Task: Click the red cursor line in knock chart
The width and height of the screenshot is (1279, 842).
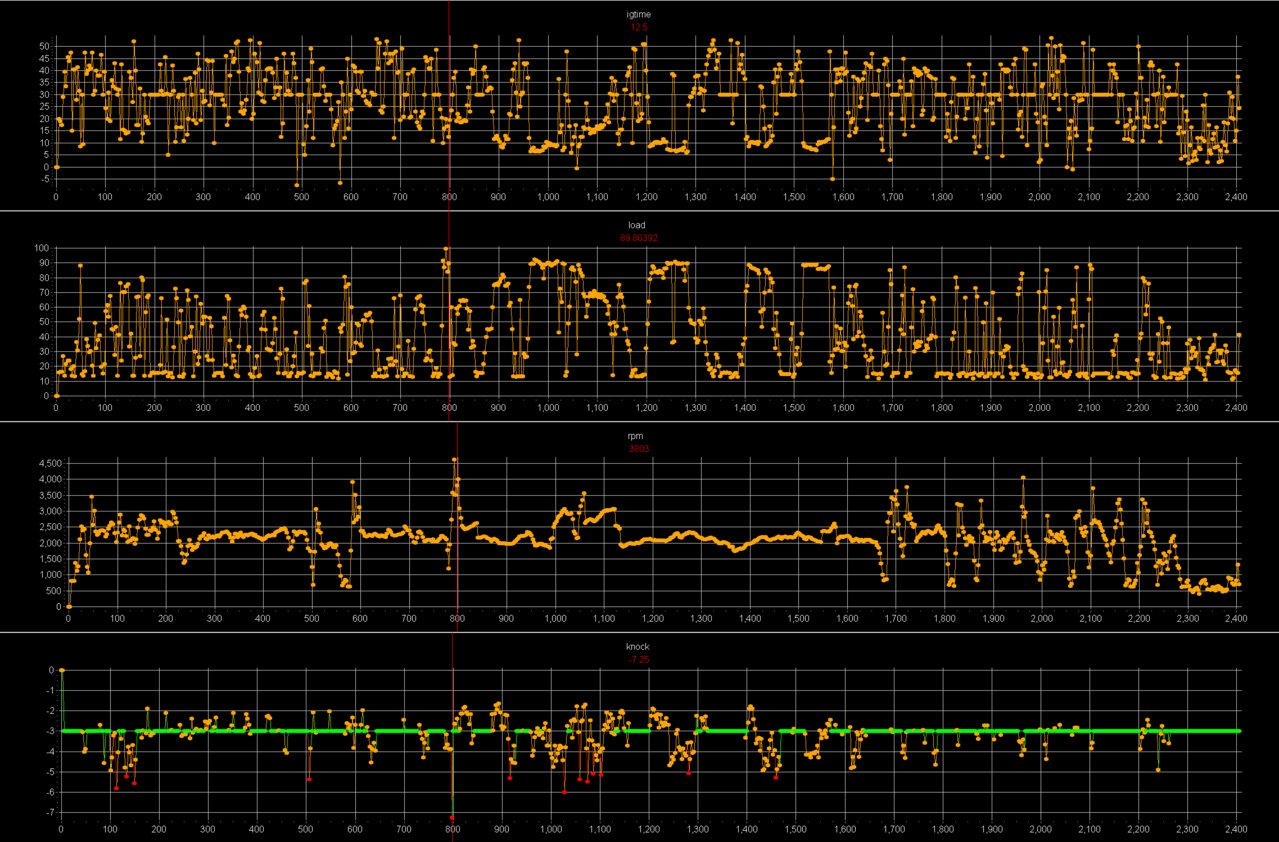Action: pos(453,735)
